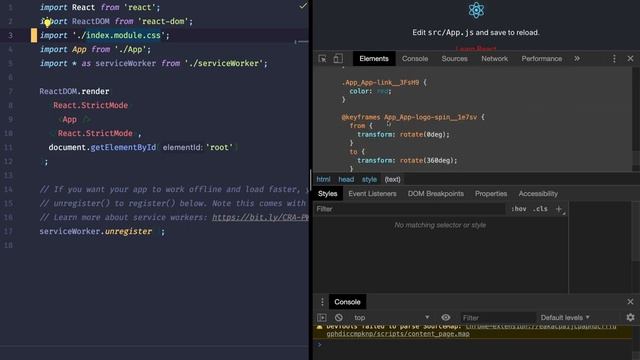640x360 pixels.
Task: Close the DevTools panel
Action: 630,59
